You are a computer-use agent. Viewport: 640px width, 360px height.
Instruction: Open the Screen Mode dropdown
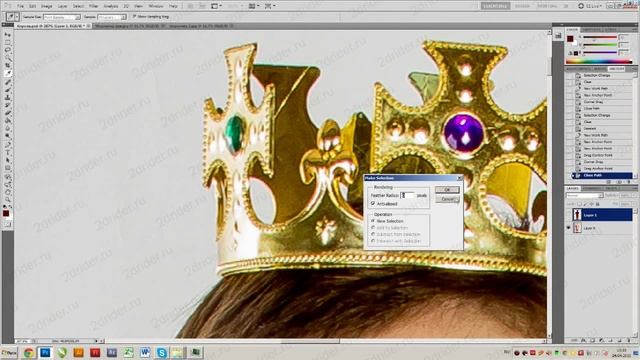[270, 6]
